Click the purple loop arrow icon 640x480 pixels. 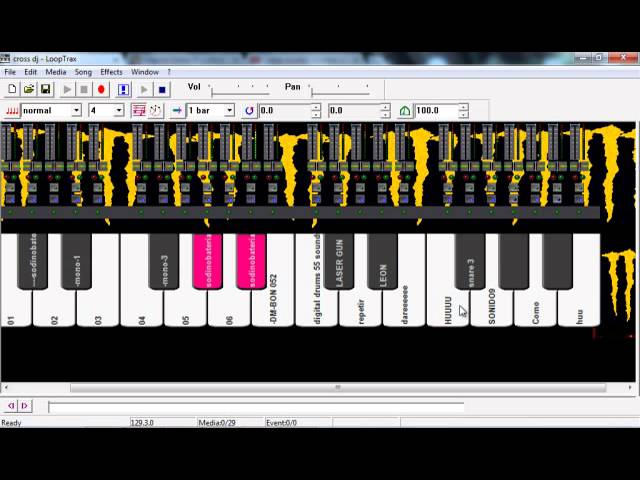(249, 111)
